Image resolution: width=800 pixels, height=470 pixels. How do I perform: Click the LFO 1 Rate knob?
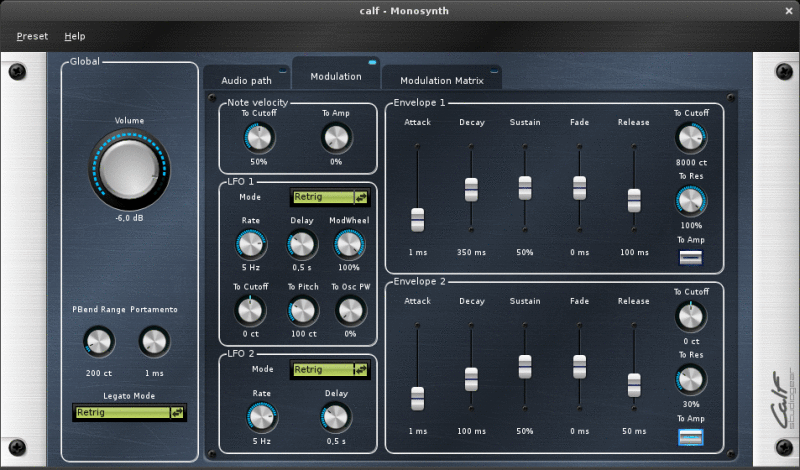pyautogui.click(x=251, y=245)
